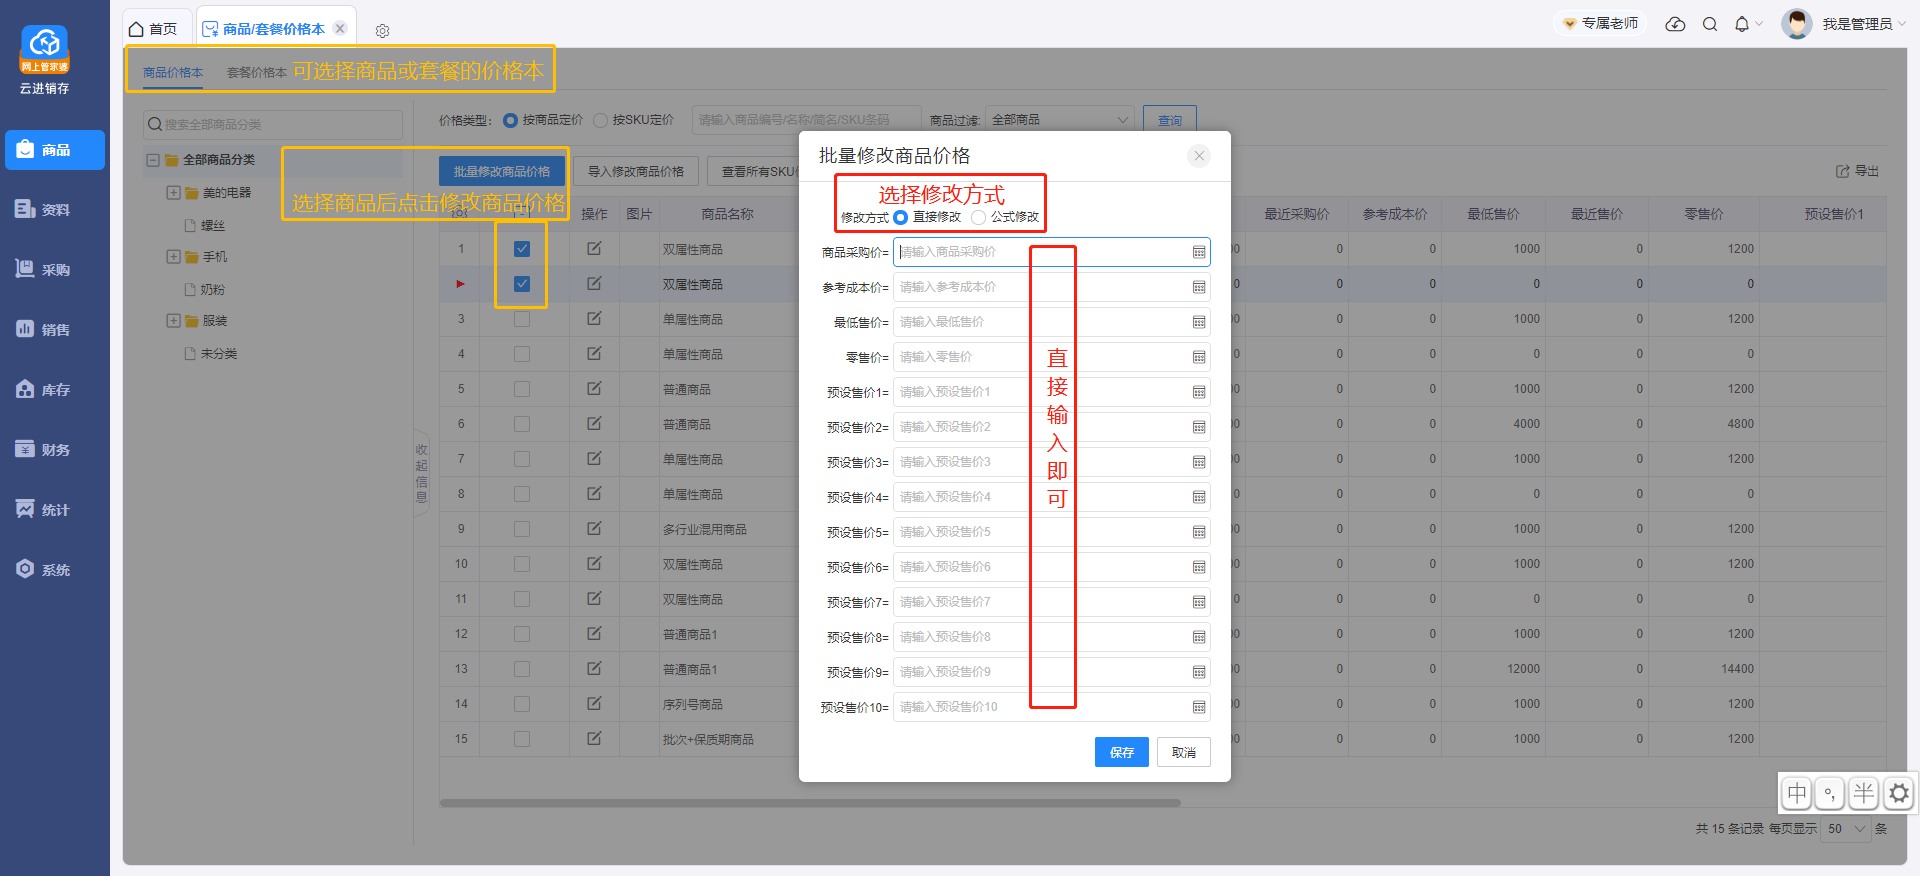The image size is (1920, 876).
Task: Open the header search icon
Action: coord(1710,24)
